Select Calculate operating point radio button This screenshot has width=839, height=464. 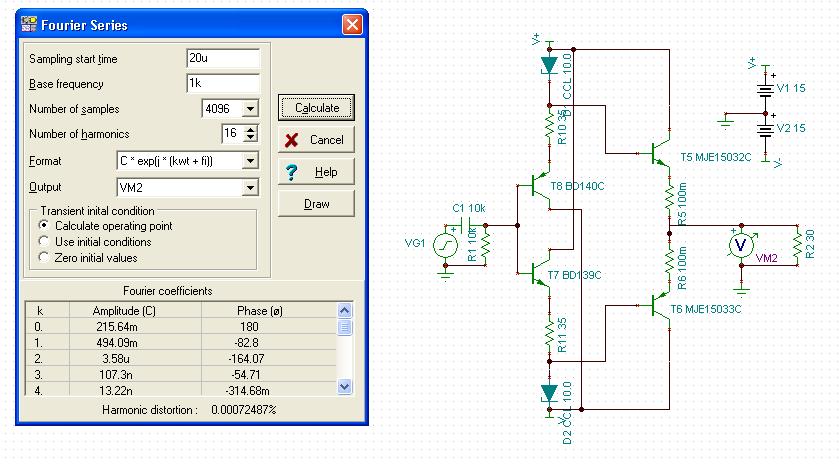[44, 225]
